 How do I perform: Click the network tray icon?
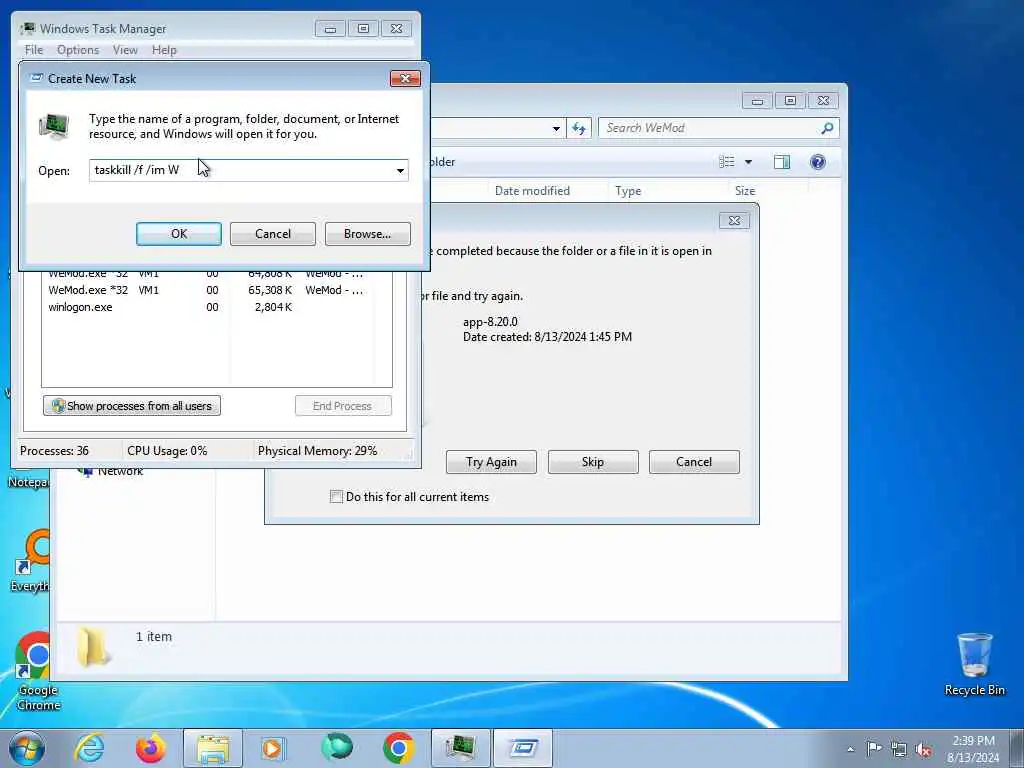click(x=899, y=749)
